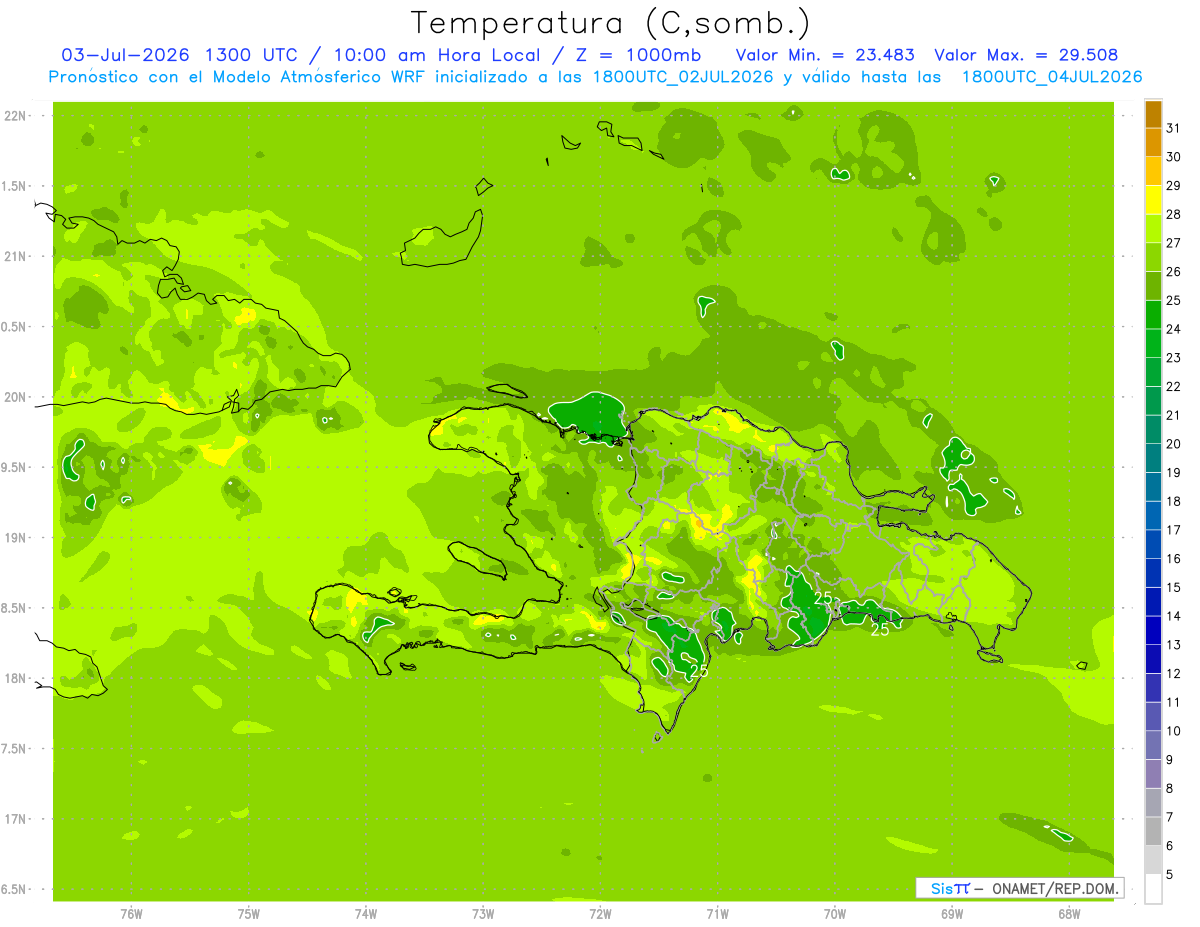Click the legend swatch between 26 and 27

click(1153, 256)
